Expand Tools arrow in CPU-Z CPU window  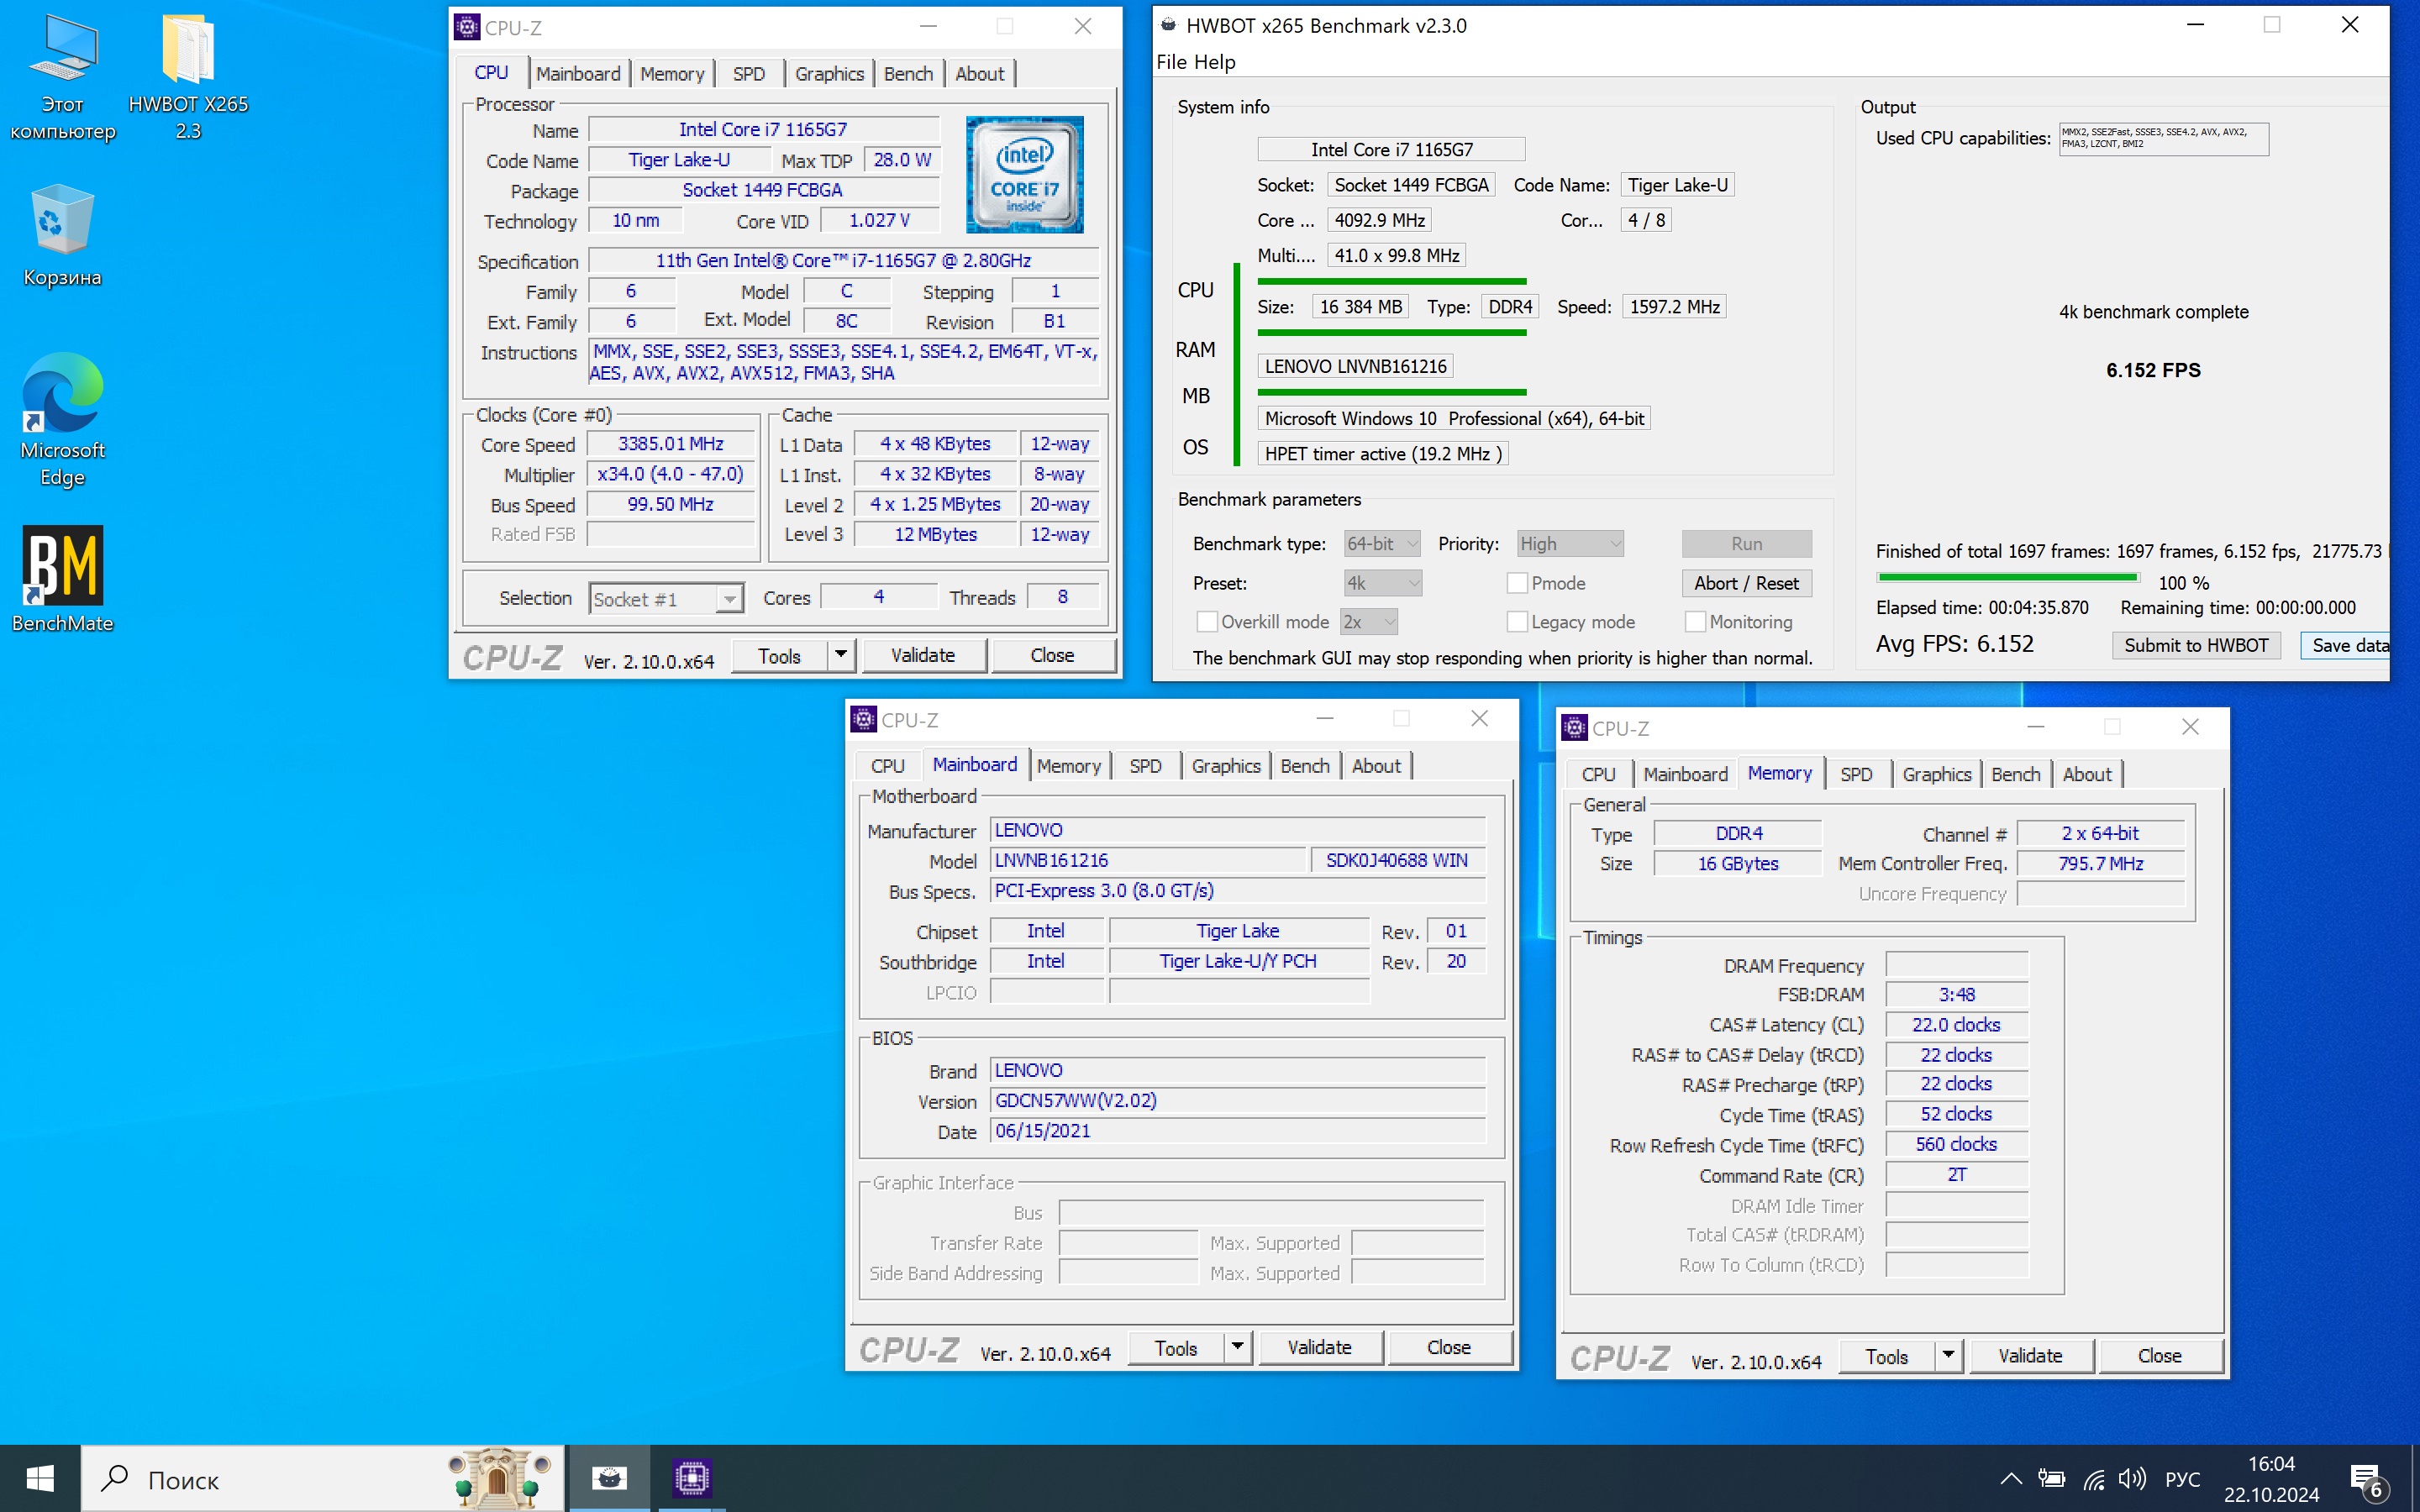pyautogui.click(x=841, y=655)
